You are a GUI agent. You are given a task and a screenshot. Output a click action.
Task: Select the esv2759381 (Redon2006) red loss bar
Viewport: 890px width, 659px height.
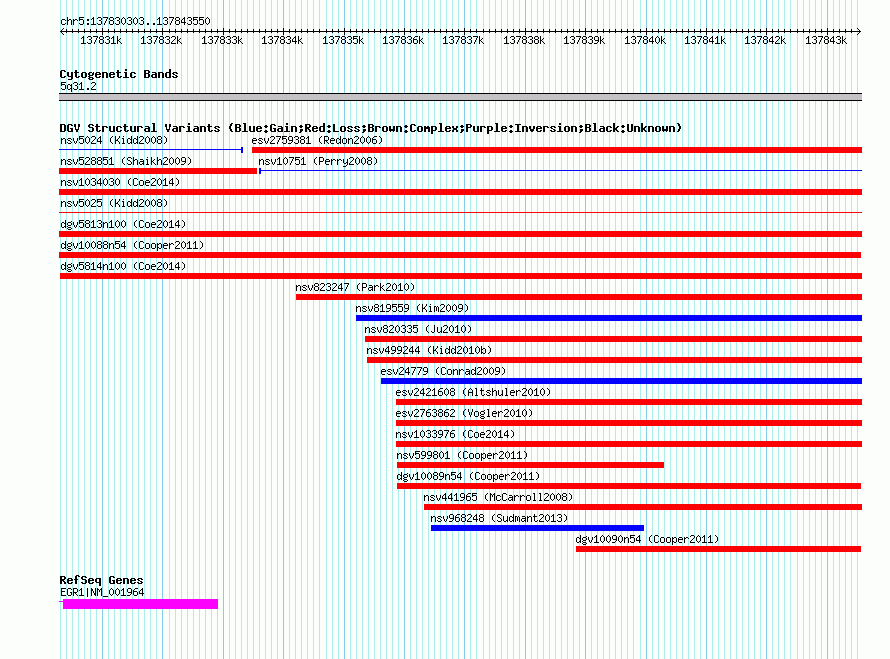click(x=557, y=150)
